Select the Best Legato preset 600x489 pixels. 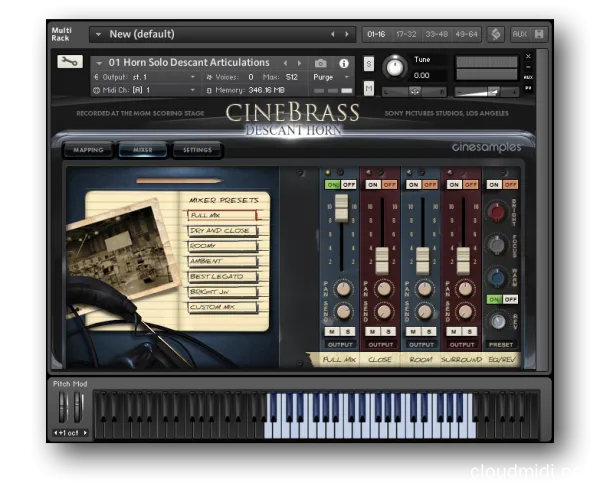coord(222,277)
